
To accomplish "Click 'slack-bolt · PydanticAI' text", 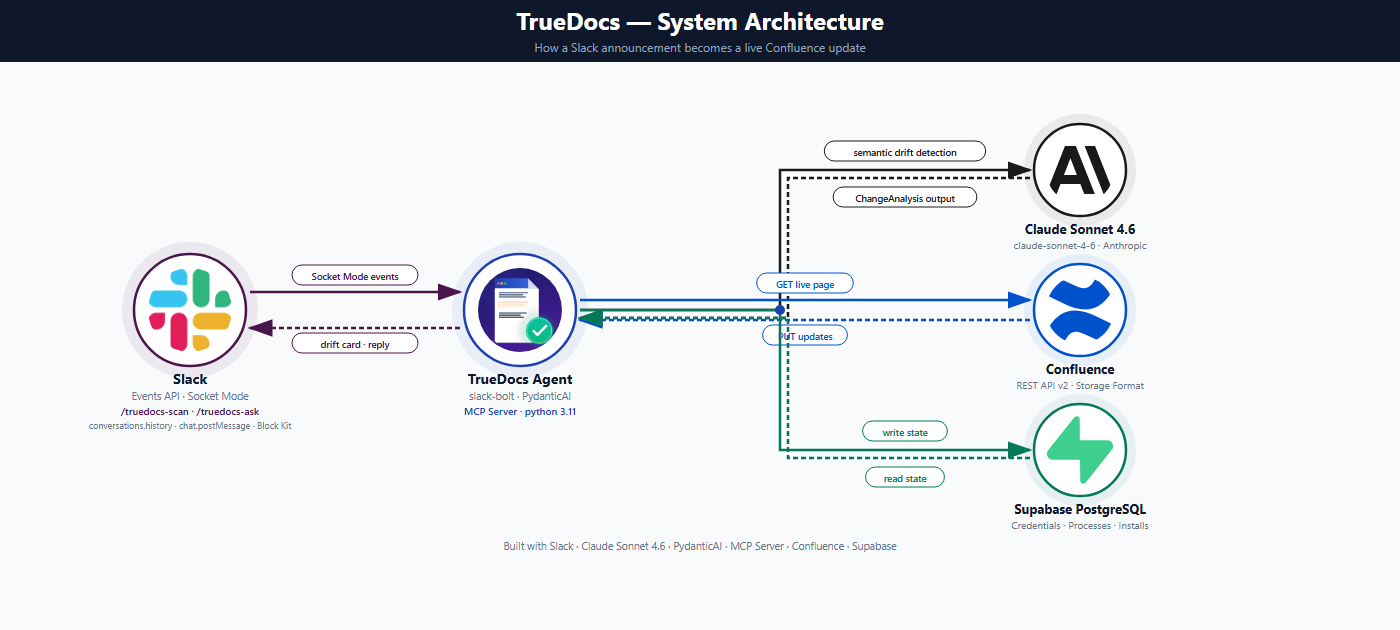I will click(520, 396).
